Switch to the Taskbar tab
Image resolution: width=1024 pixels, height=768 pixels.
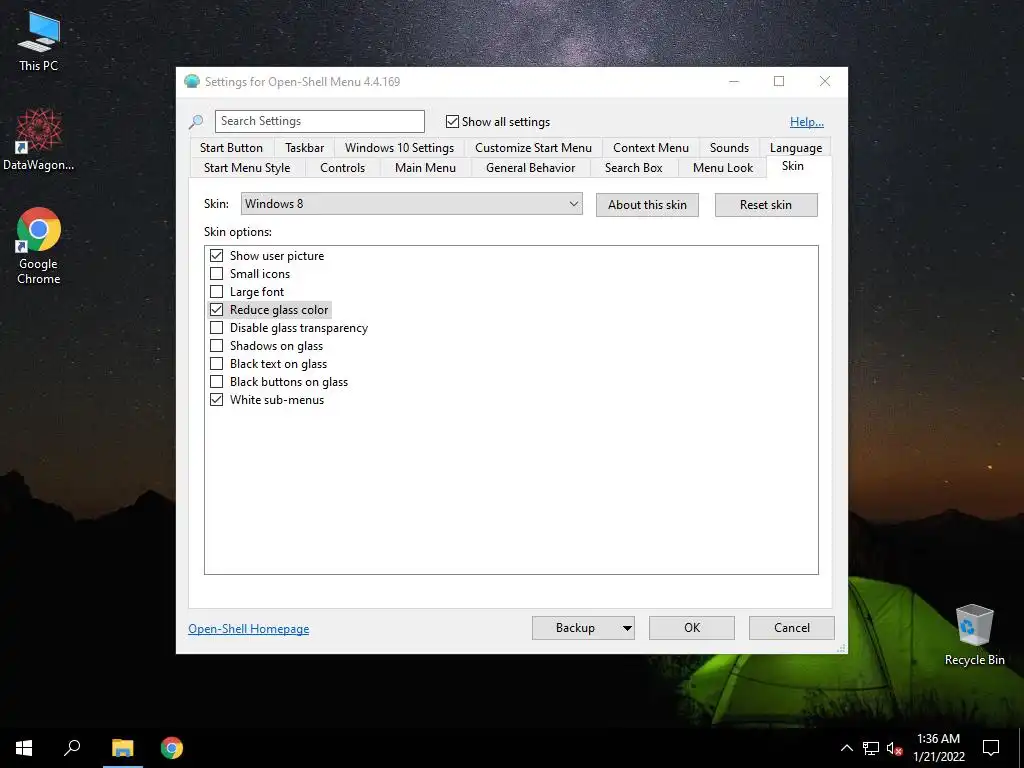pos(304,148)
